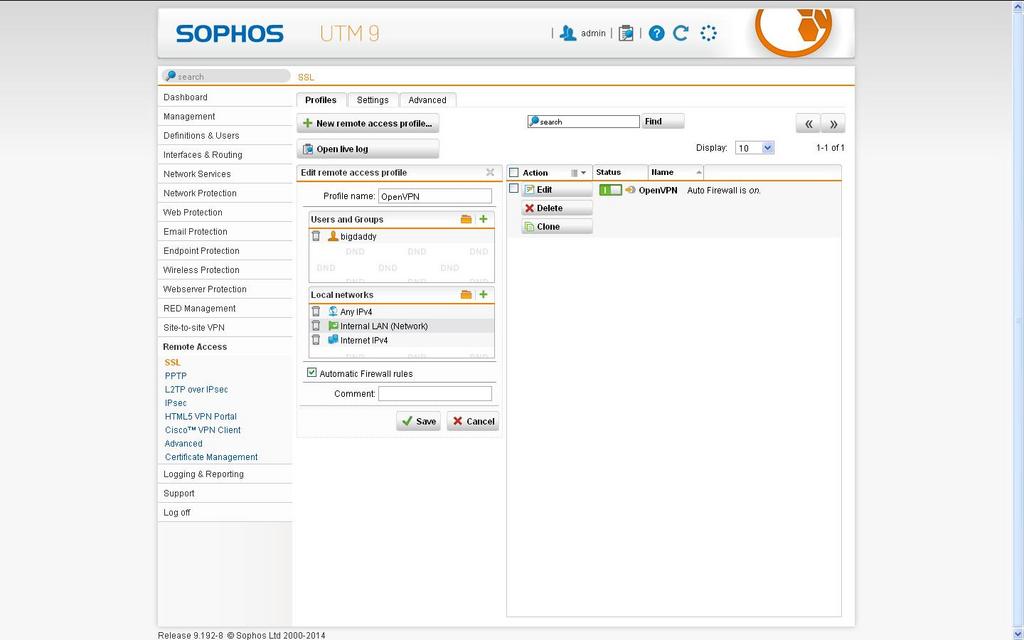Viewport: 1024px width, 640px height.
Task: Click Open live log button
Action: 368,149
